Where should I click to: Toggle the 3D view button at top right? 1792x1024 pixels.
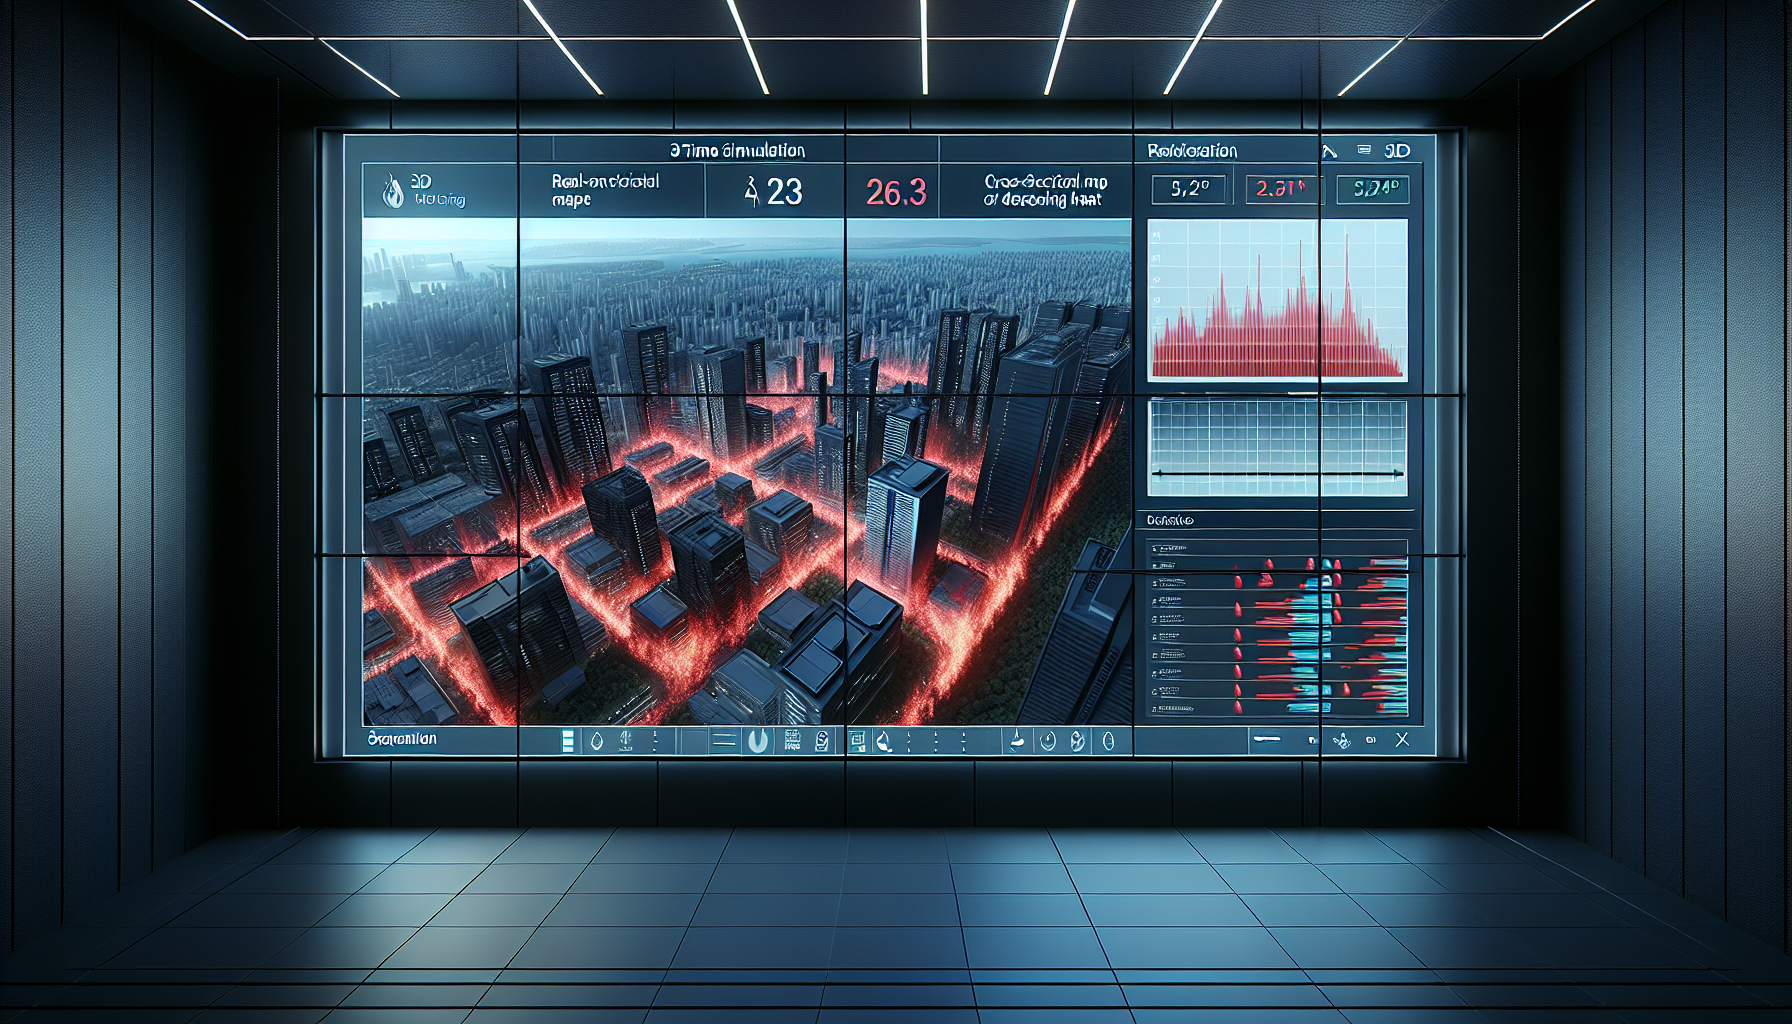point(1397,151)
